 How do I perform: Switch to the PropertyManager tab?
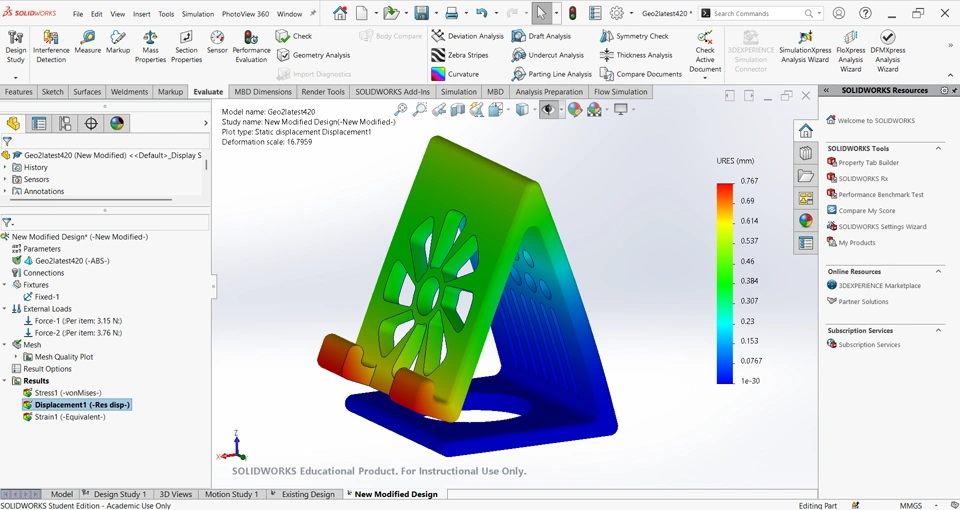pyautogui.click(x=39, y=124)
